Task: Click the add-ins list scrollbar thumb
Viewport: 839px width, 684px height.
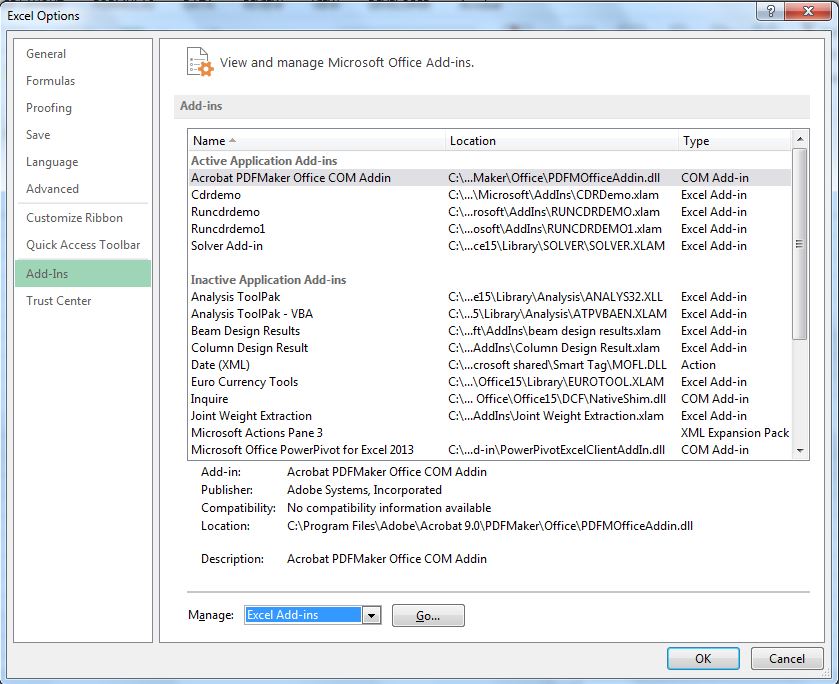Action: coord(800,244)
